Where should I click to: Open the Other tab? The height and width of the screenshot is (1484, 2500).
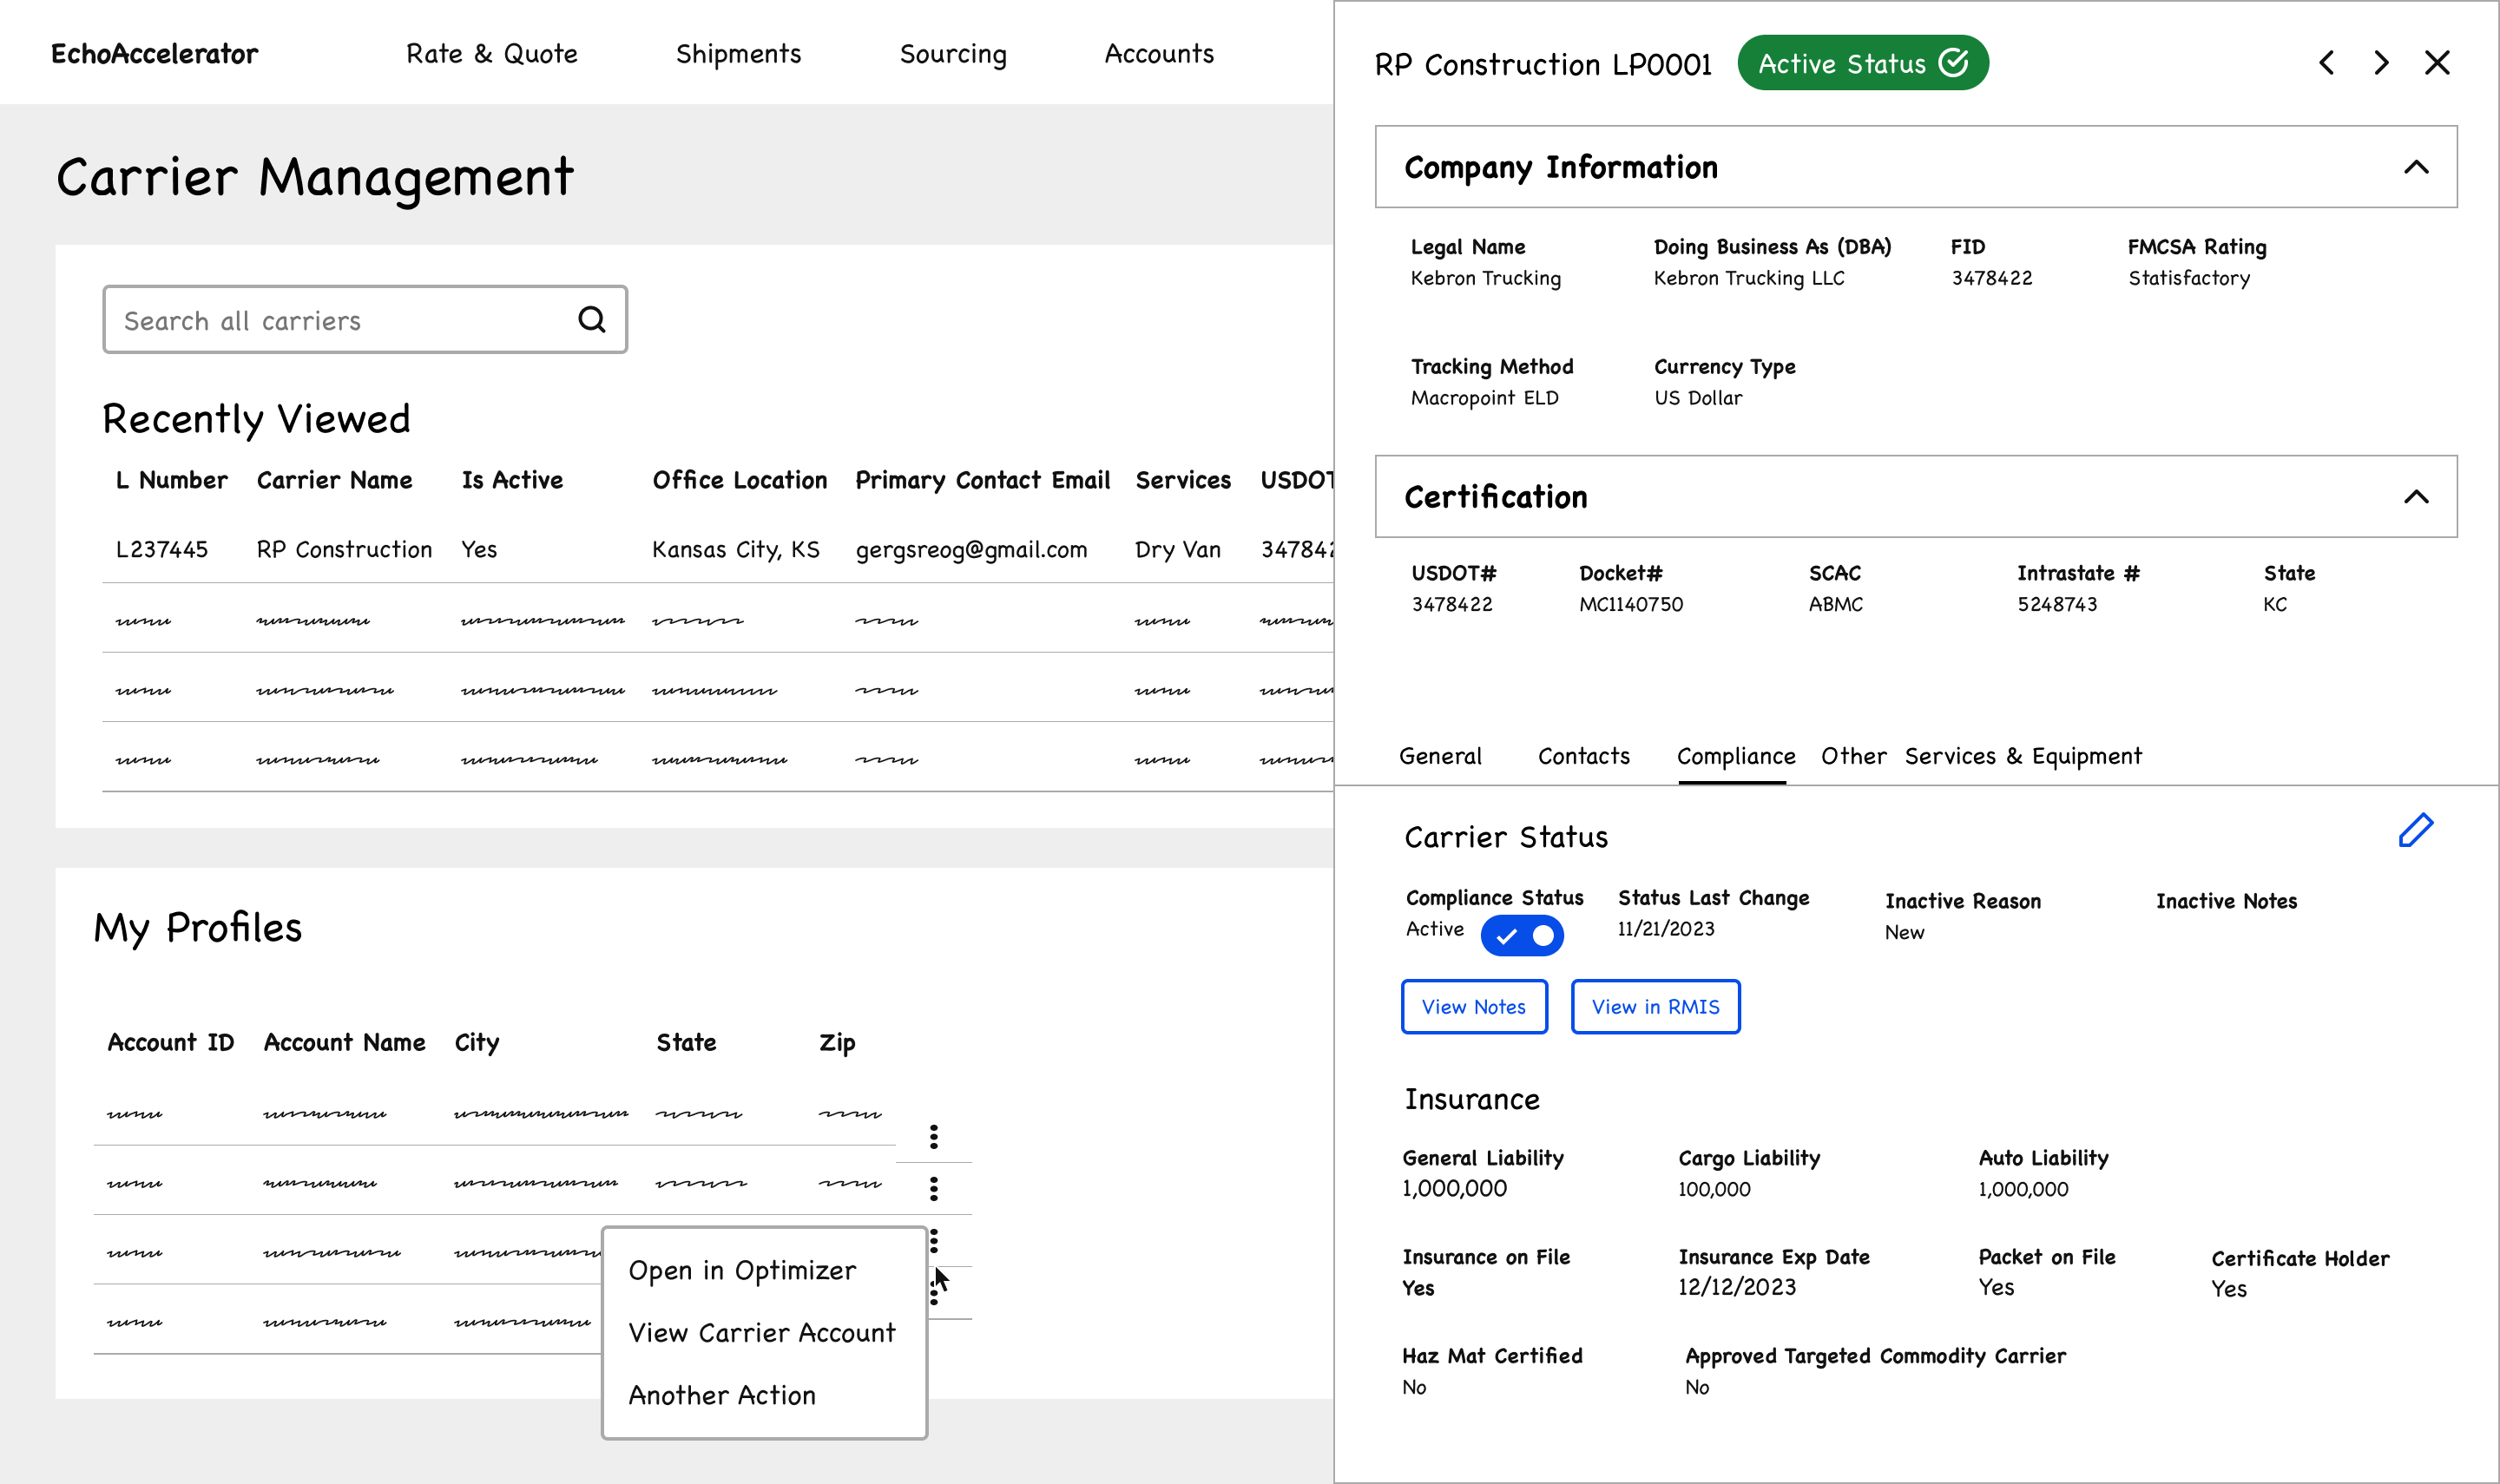point(1853,756)
